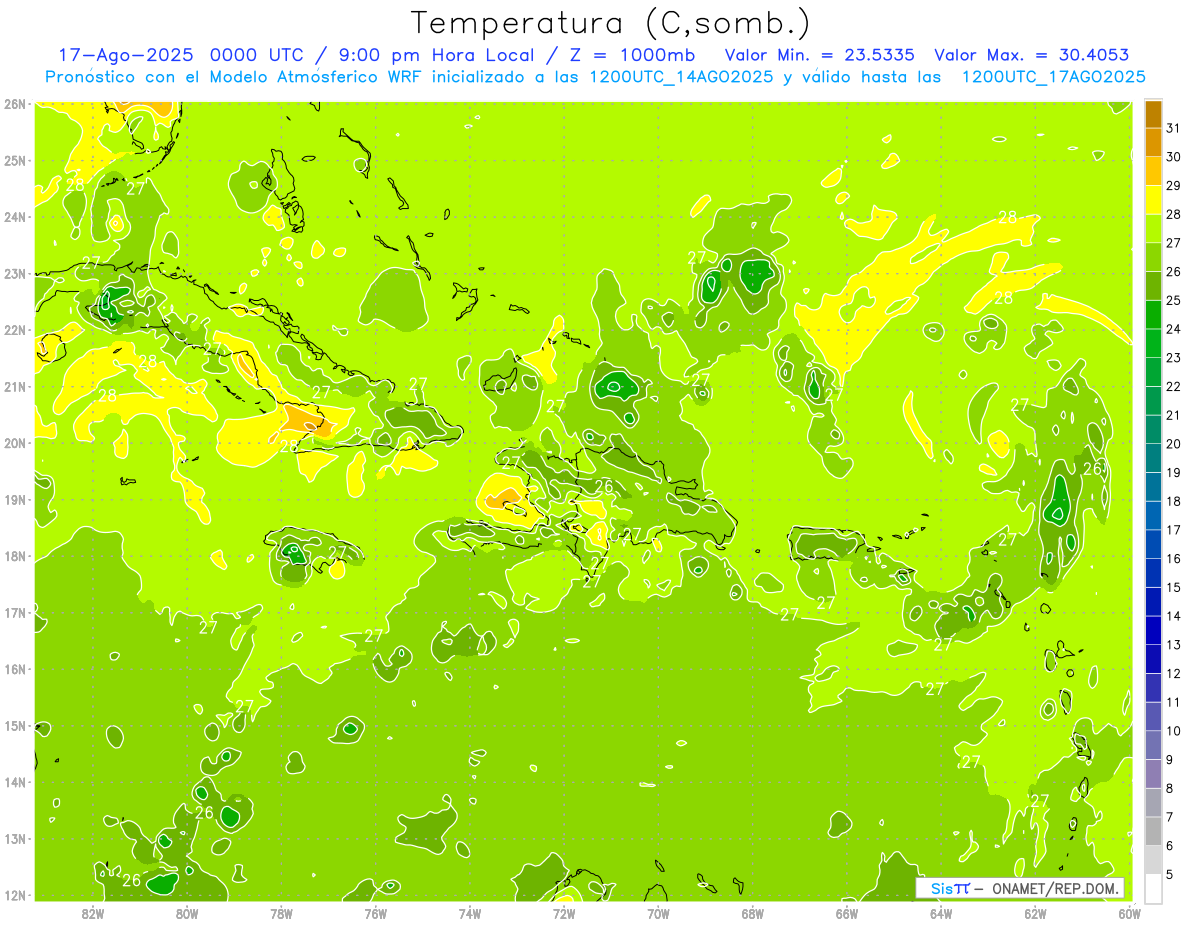Select the "62W" longitude axis label
1200x927 pixels.
[1035, 913]
